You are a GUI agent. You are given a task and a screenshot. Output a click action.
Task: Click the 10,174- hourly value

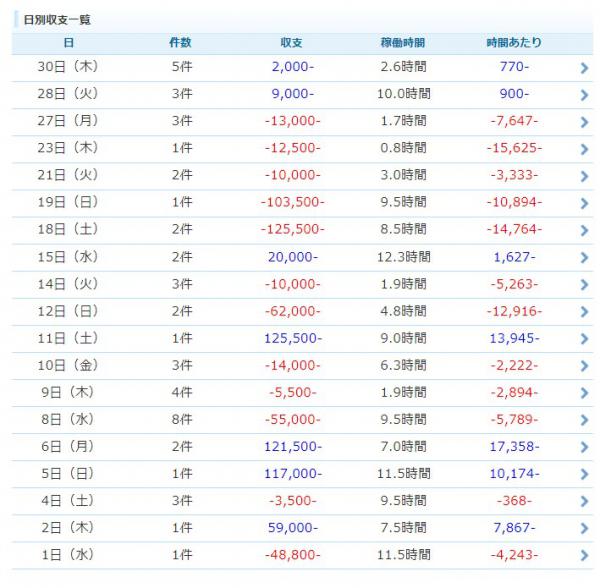coord(515,474)
